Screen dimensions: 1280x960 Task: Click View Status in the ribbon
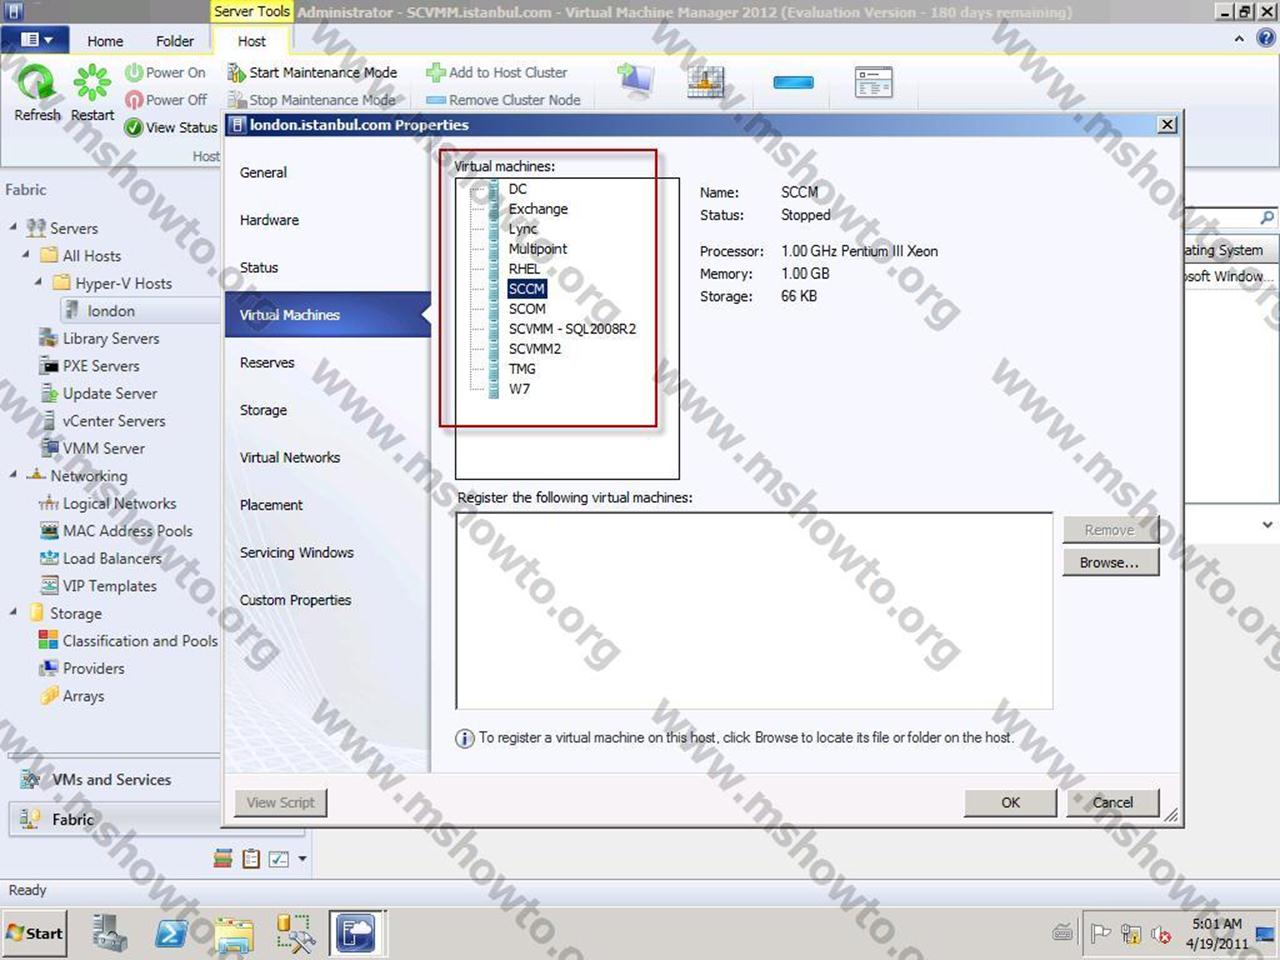tap(171, 127)
